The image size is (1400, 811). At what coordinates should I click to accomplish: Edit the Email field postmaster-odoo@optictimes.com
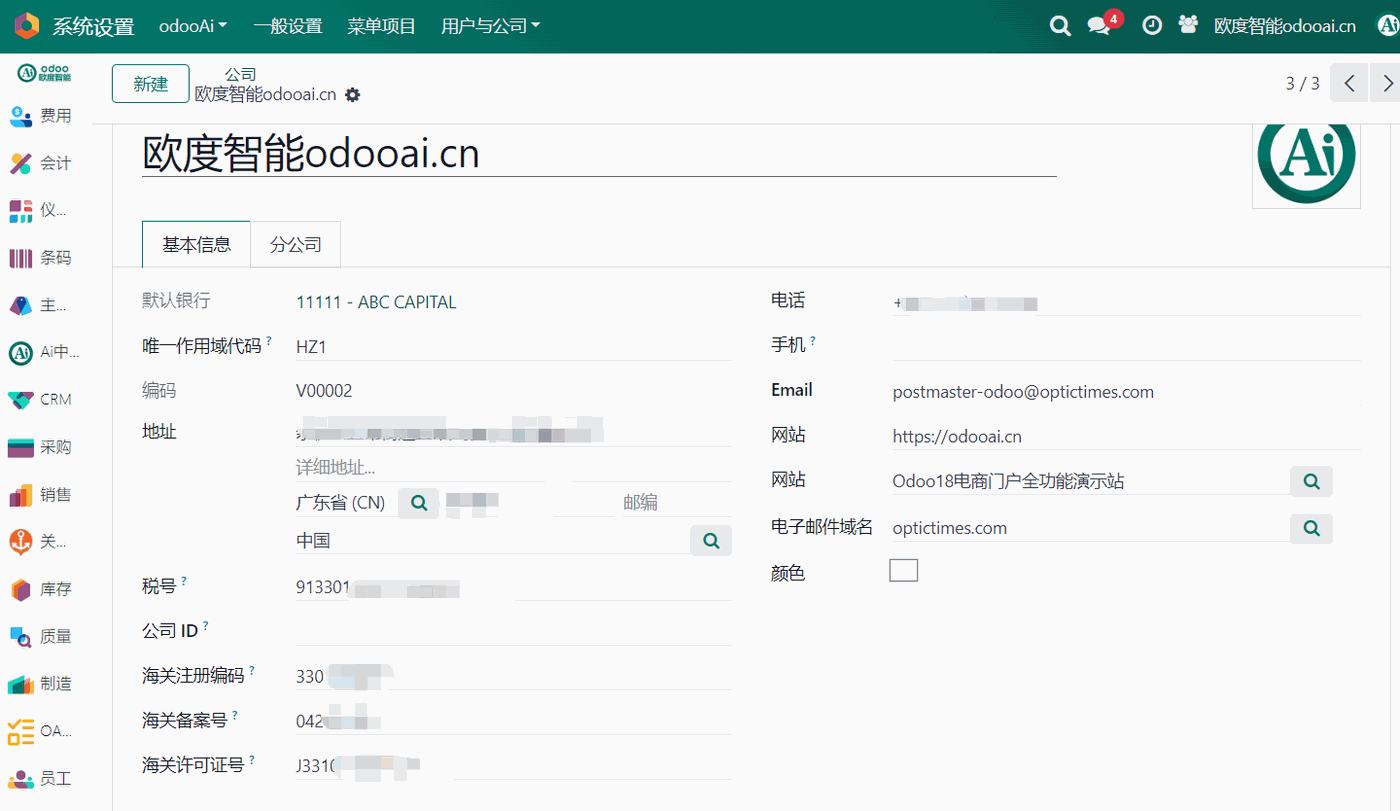(1127, 391)
